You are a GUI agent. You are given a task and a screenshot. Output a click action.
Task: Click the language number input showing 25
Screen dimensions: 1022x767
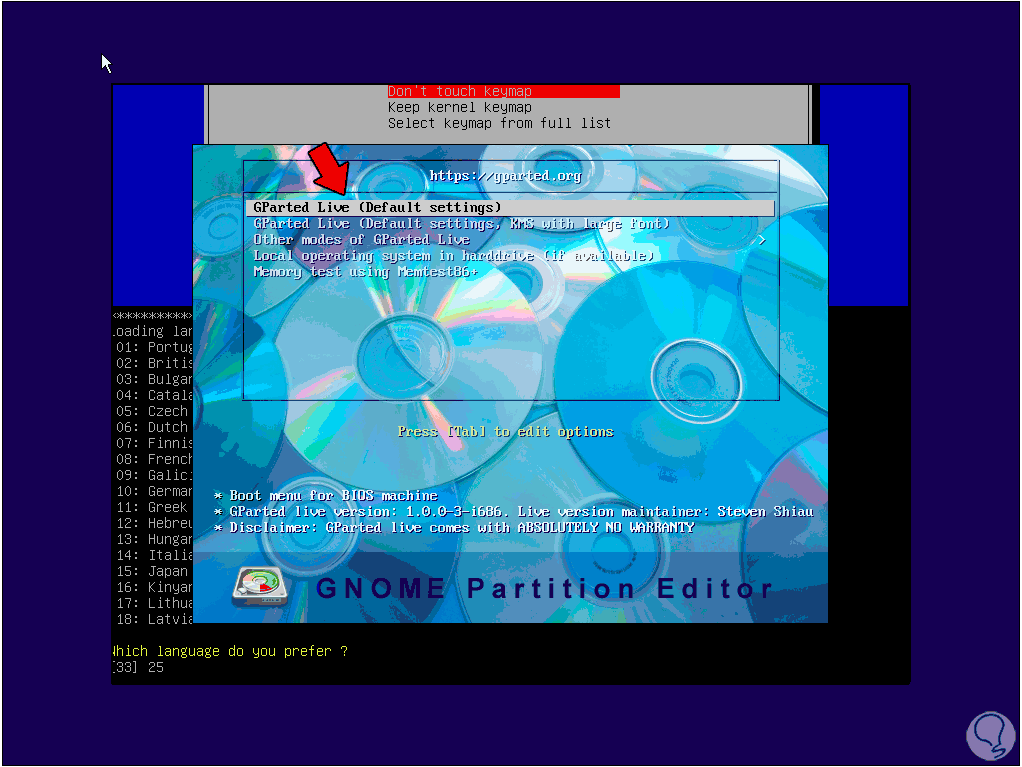coord(156,667)
